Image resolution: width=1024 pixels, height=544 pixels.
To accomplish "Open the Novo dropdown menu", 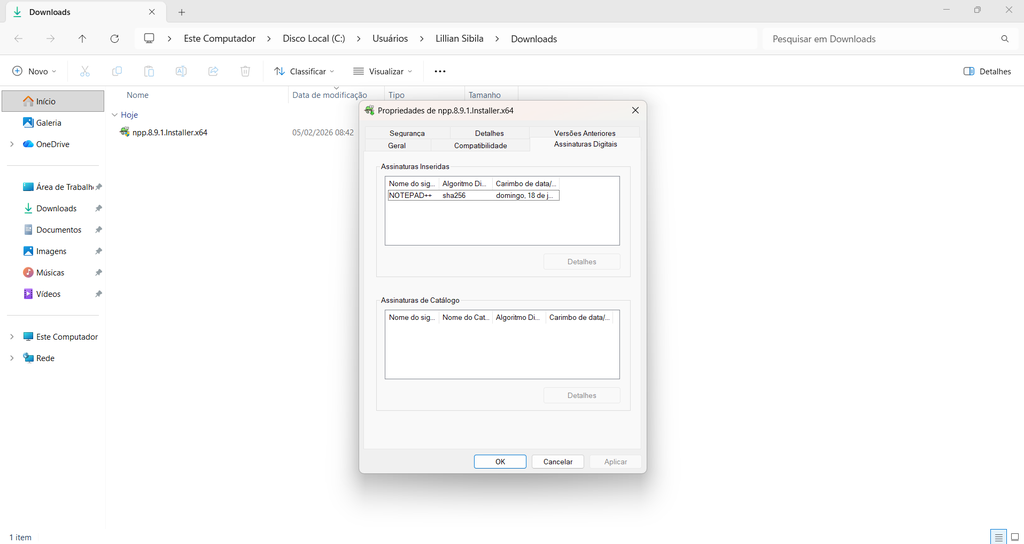I will [x=35, y=71].
